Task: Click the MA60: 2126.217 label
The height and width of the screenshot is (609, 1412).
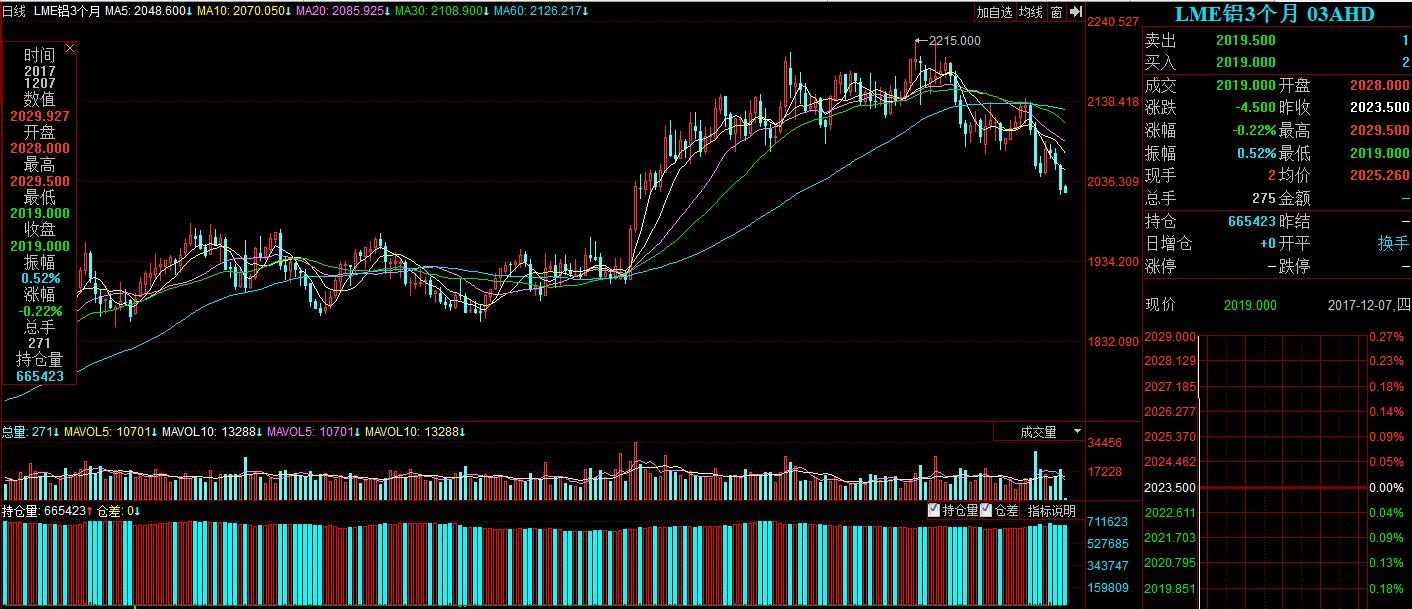Action: (x=541, y=12)
